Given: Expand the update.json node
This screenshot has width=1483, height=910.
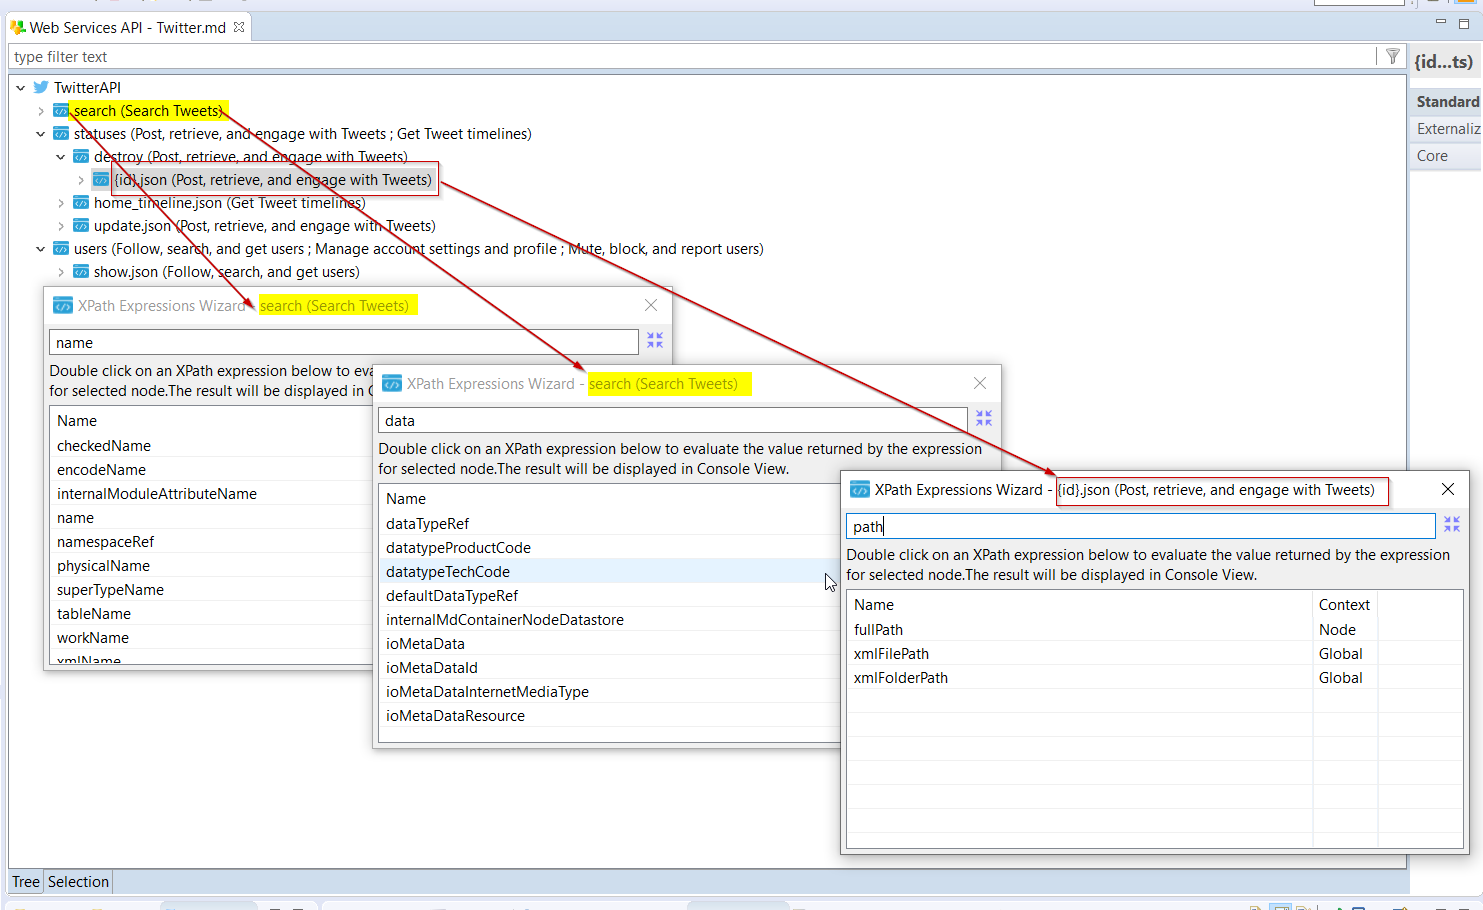Looking at the screenshot, I should click(x=61, y=226).
